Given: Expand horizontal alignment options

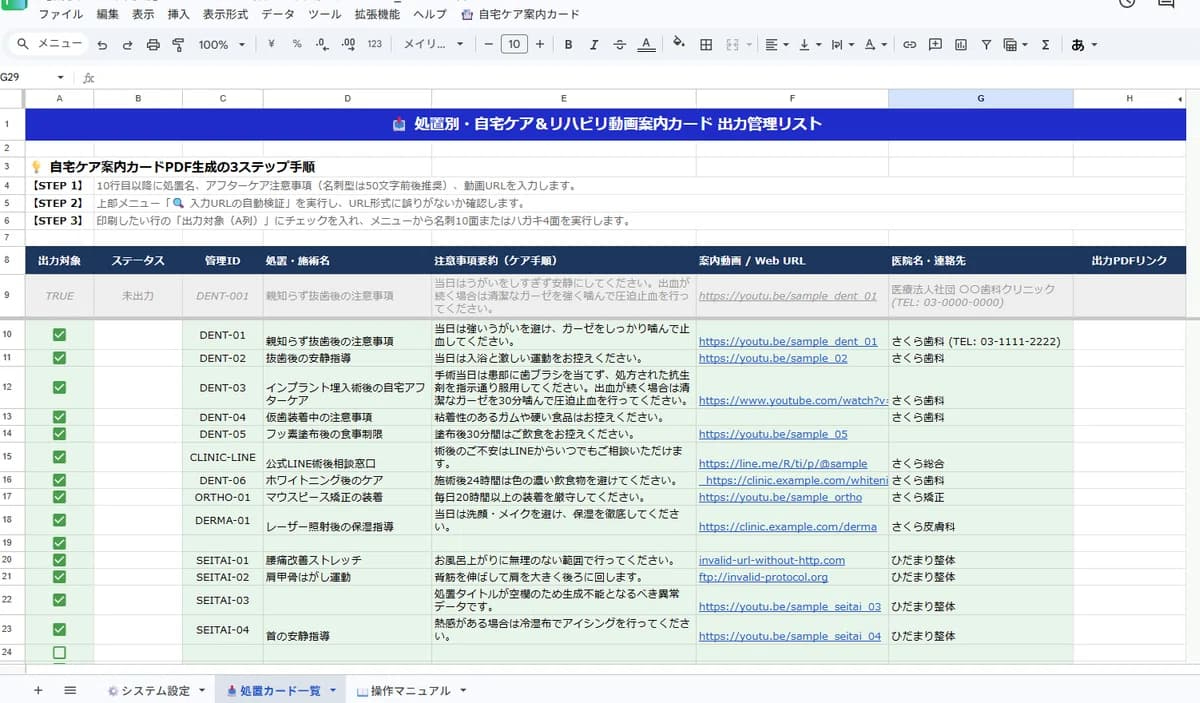Looking at the screenshot, I should 775,44.
